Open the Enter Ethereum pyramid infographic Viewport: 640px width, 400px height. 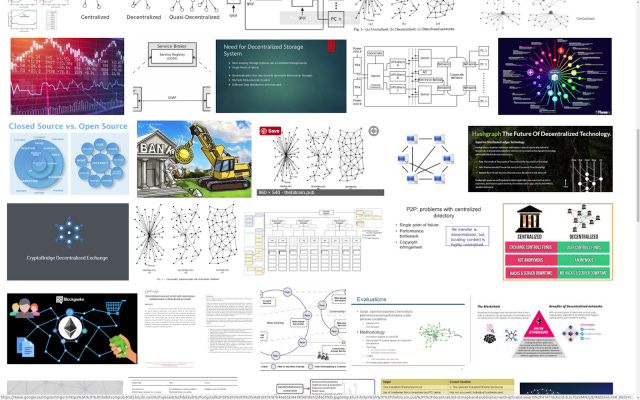542,331
